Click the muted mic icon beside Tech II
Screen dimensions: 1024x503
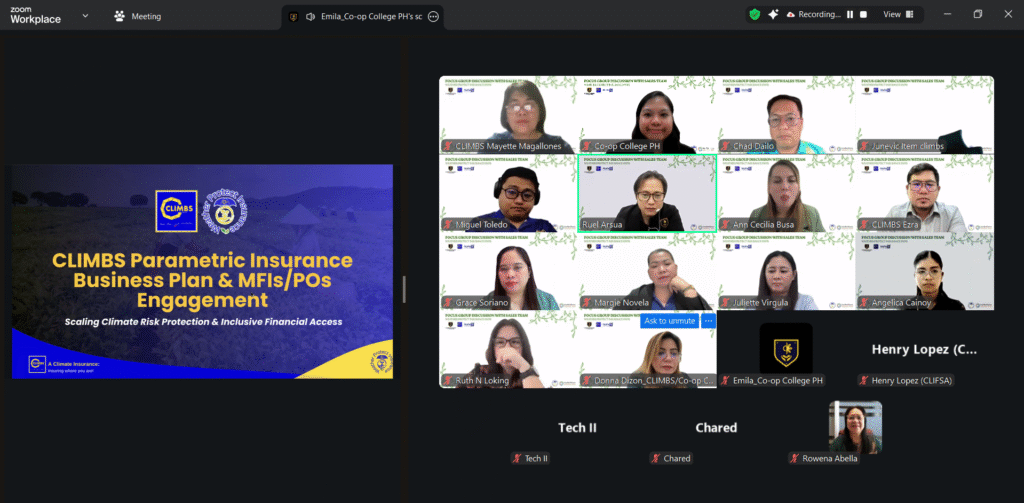tap(517, 459)
